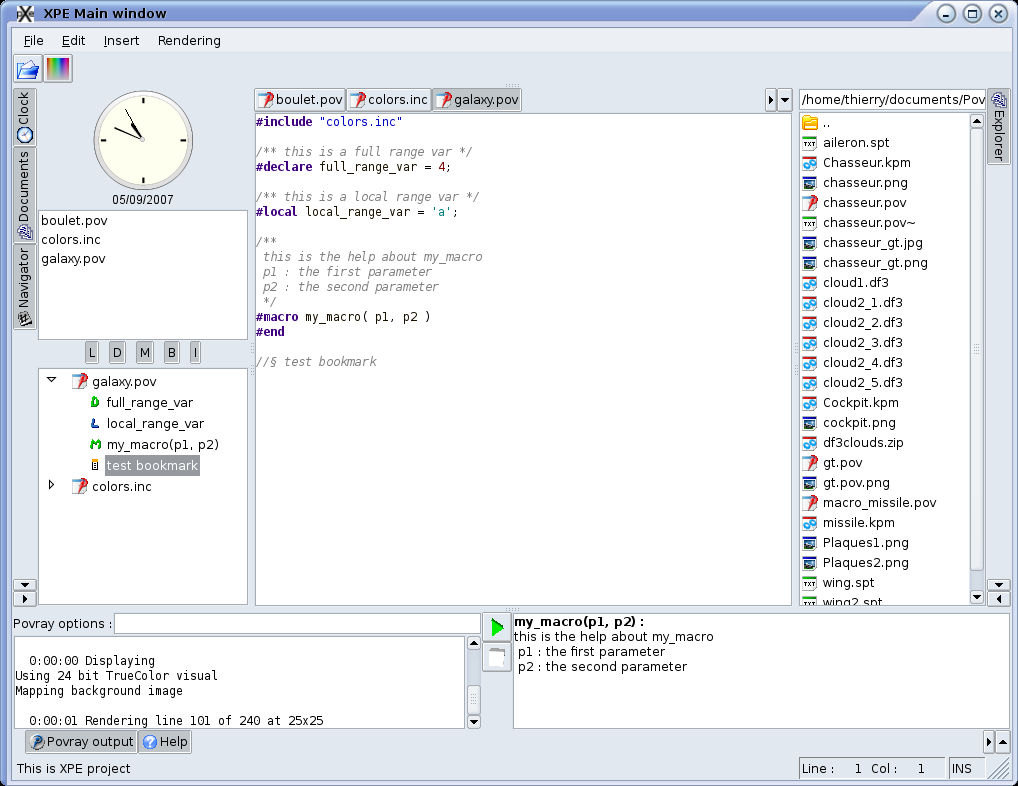Toggle the B (bookmark) filter button
The height and width of the screenshot is (786, 1018).
(x=171, y=352)
